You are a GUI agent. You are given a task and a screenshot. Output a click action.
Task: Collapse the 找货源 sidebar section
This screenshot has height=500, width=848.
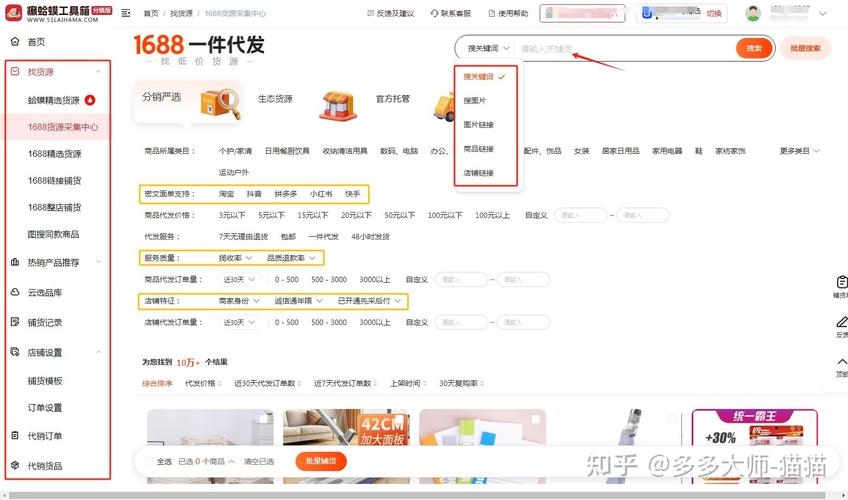point(98,71)
